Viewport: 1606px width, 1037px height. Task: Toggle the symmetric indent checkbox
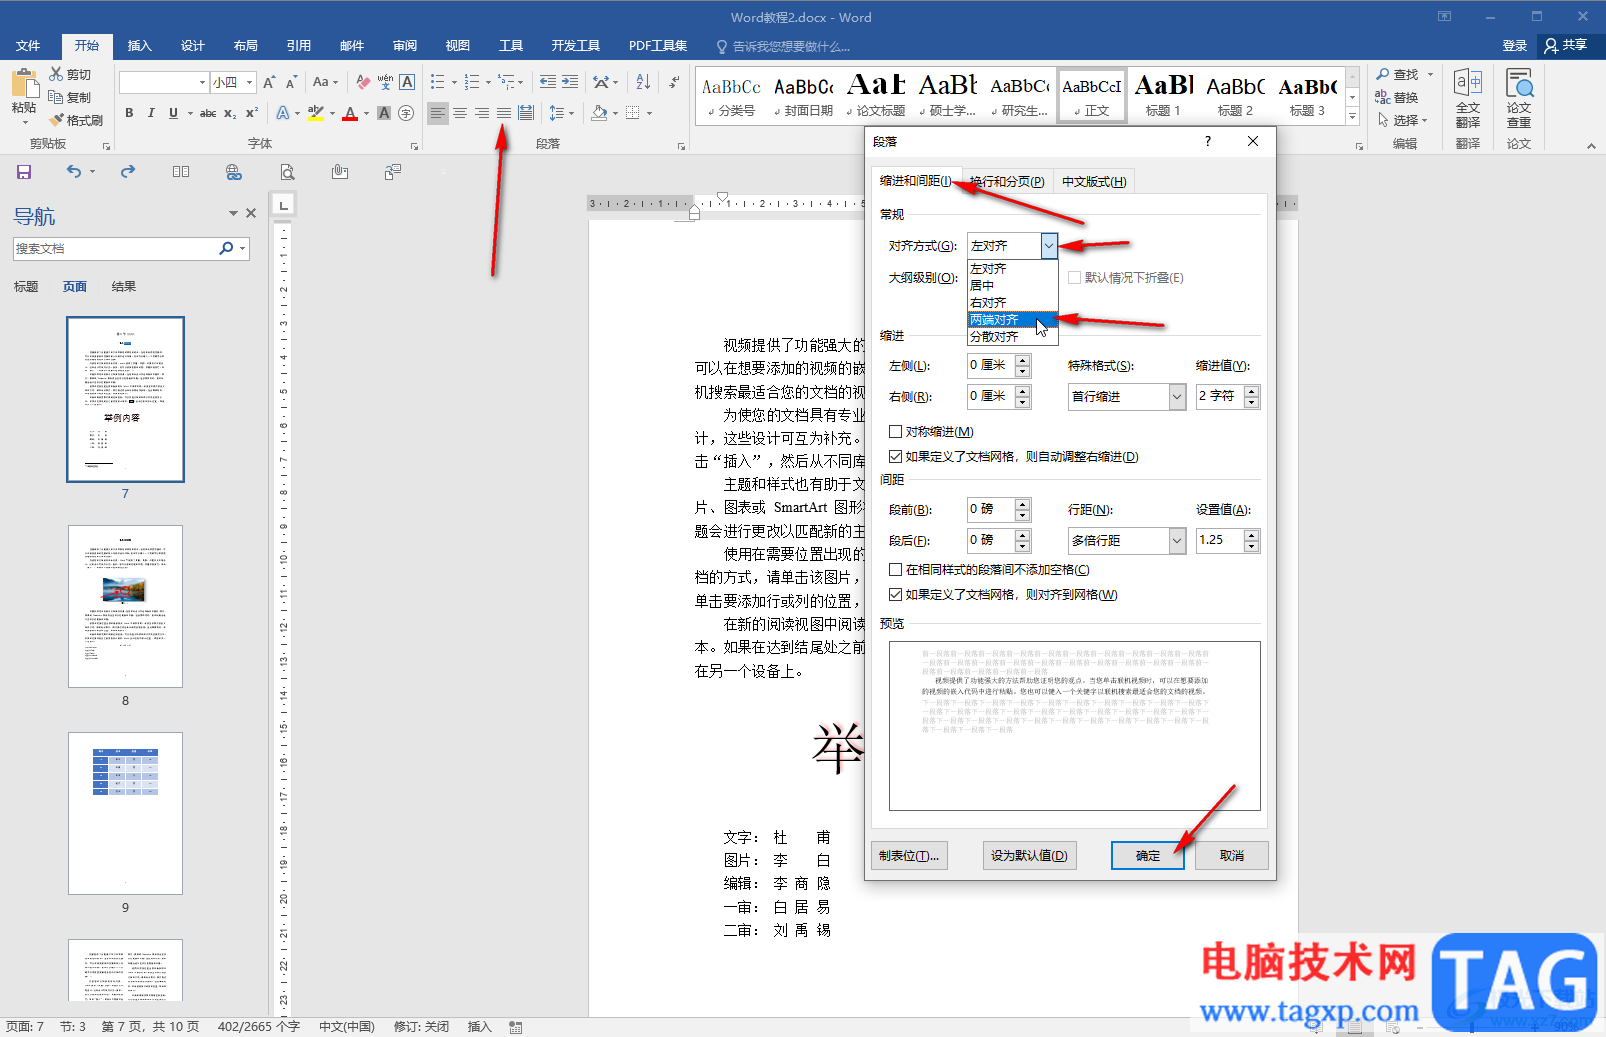pos(896,431)
